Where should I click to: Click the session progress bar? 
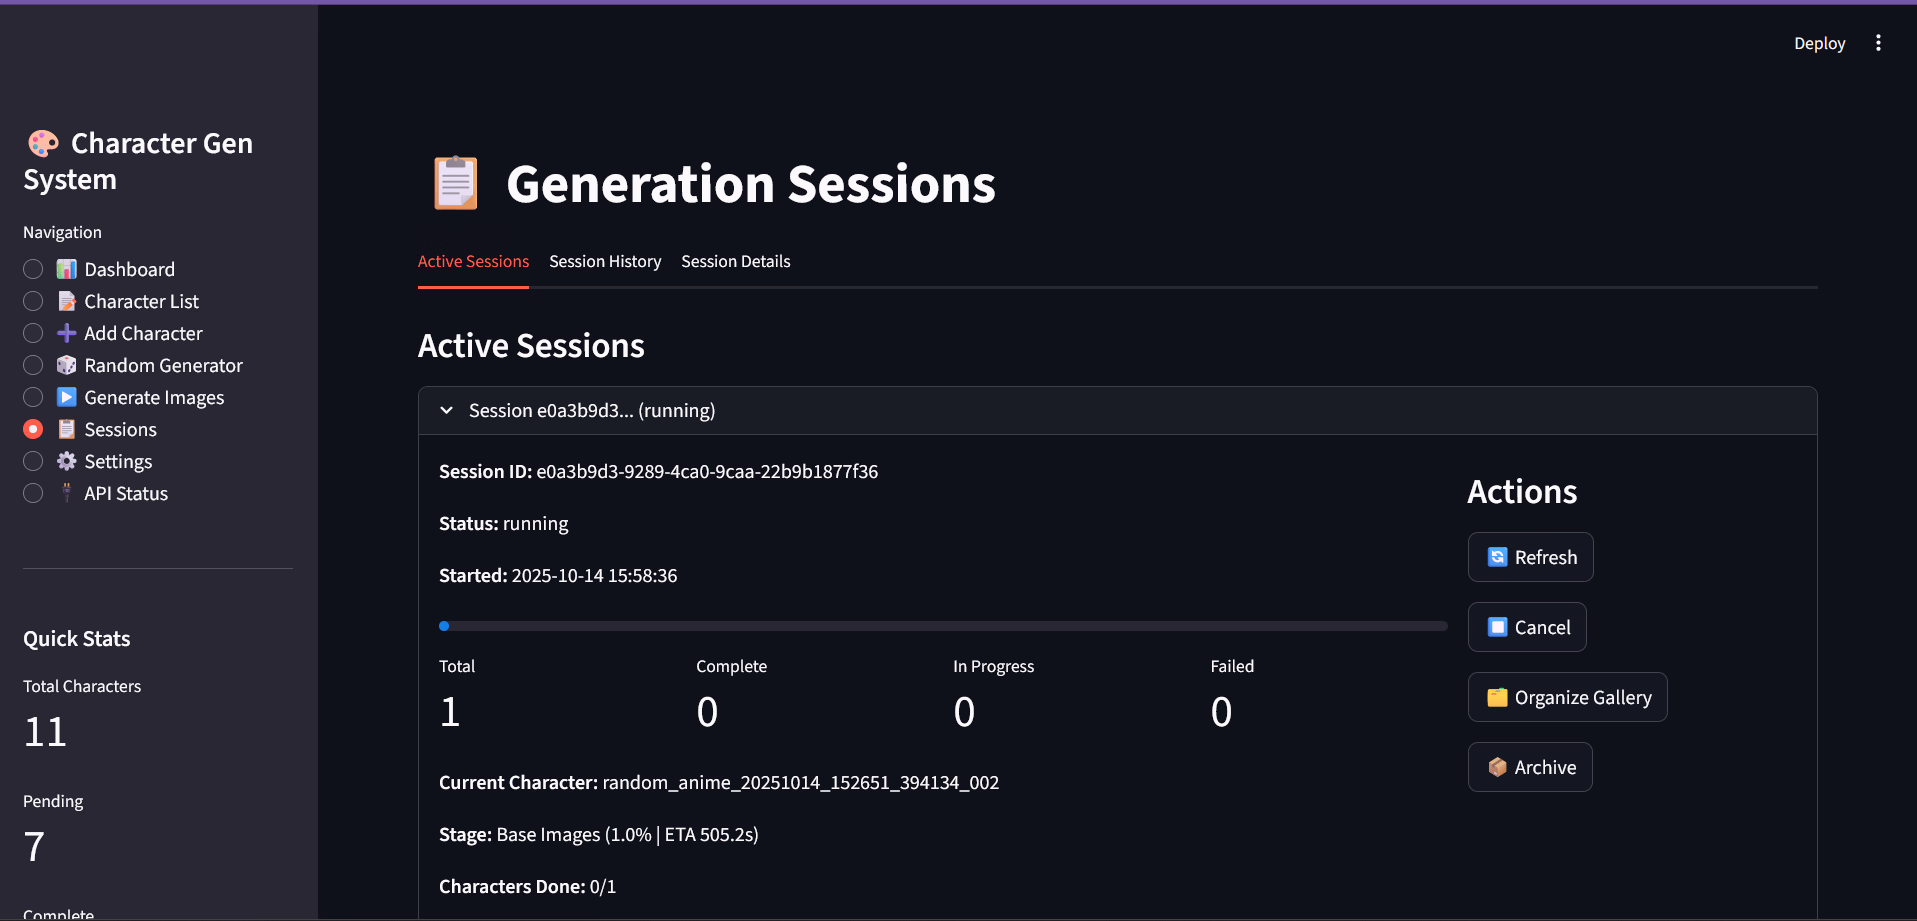943,626
